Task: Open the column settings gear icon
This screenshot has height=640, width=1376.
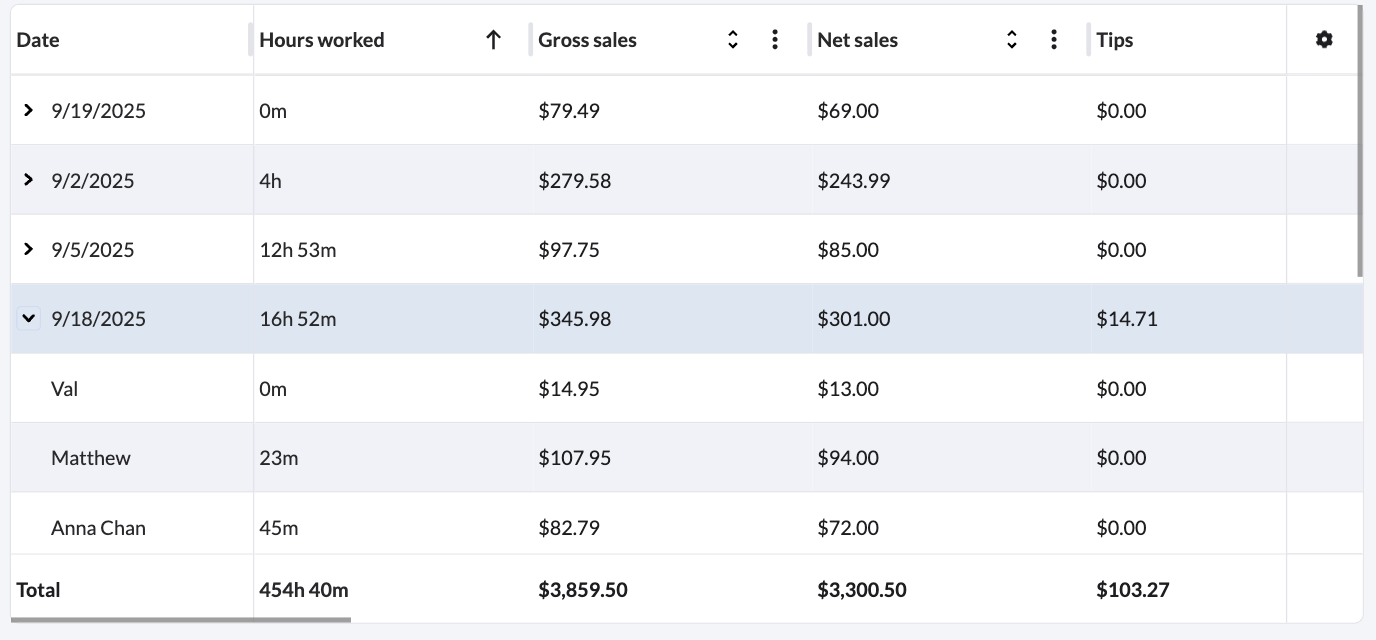Action: tap(1324, 38)
